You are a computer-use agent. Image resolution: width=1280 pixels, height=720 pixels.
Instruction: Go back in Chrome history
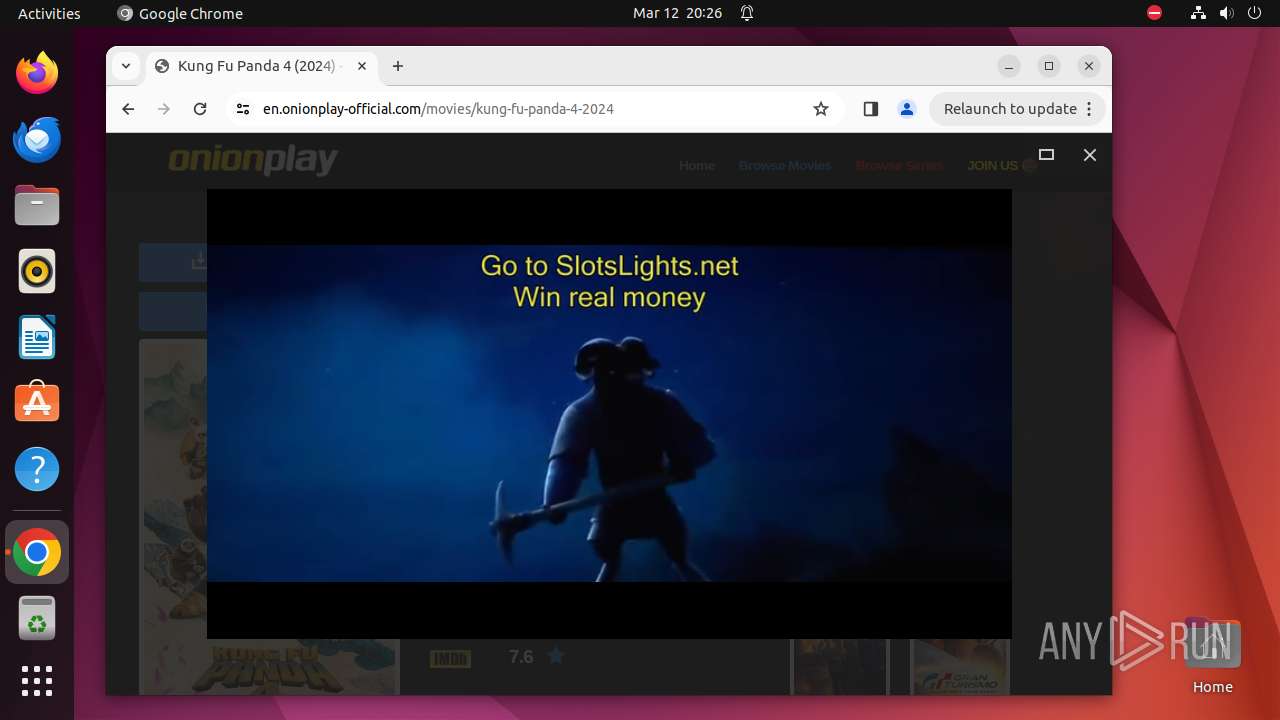pos(128,109)
